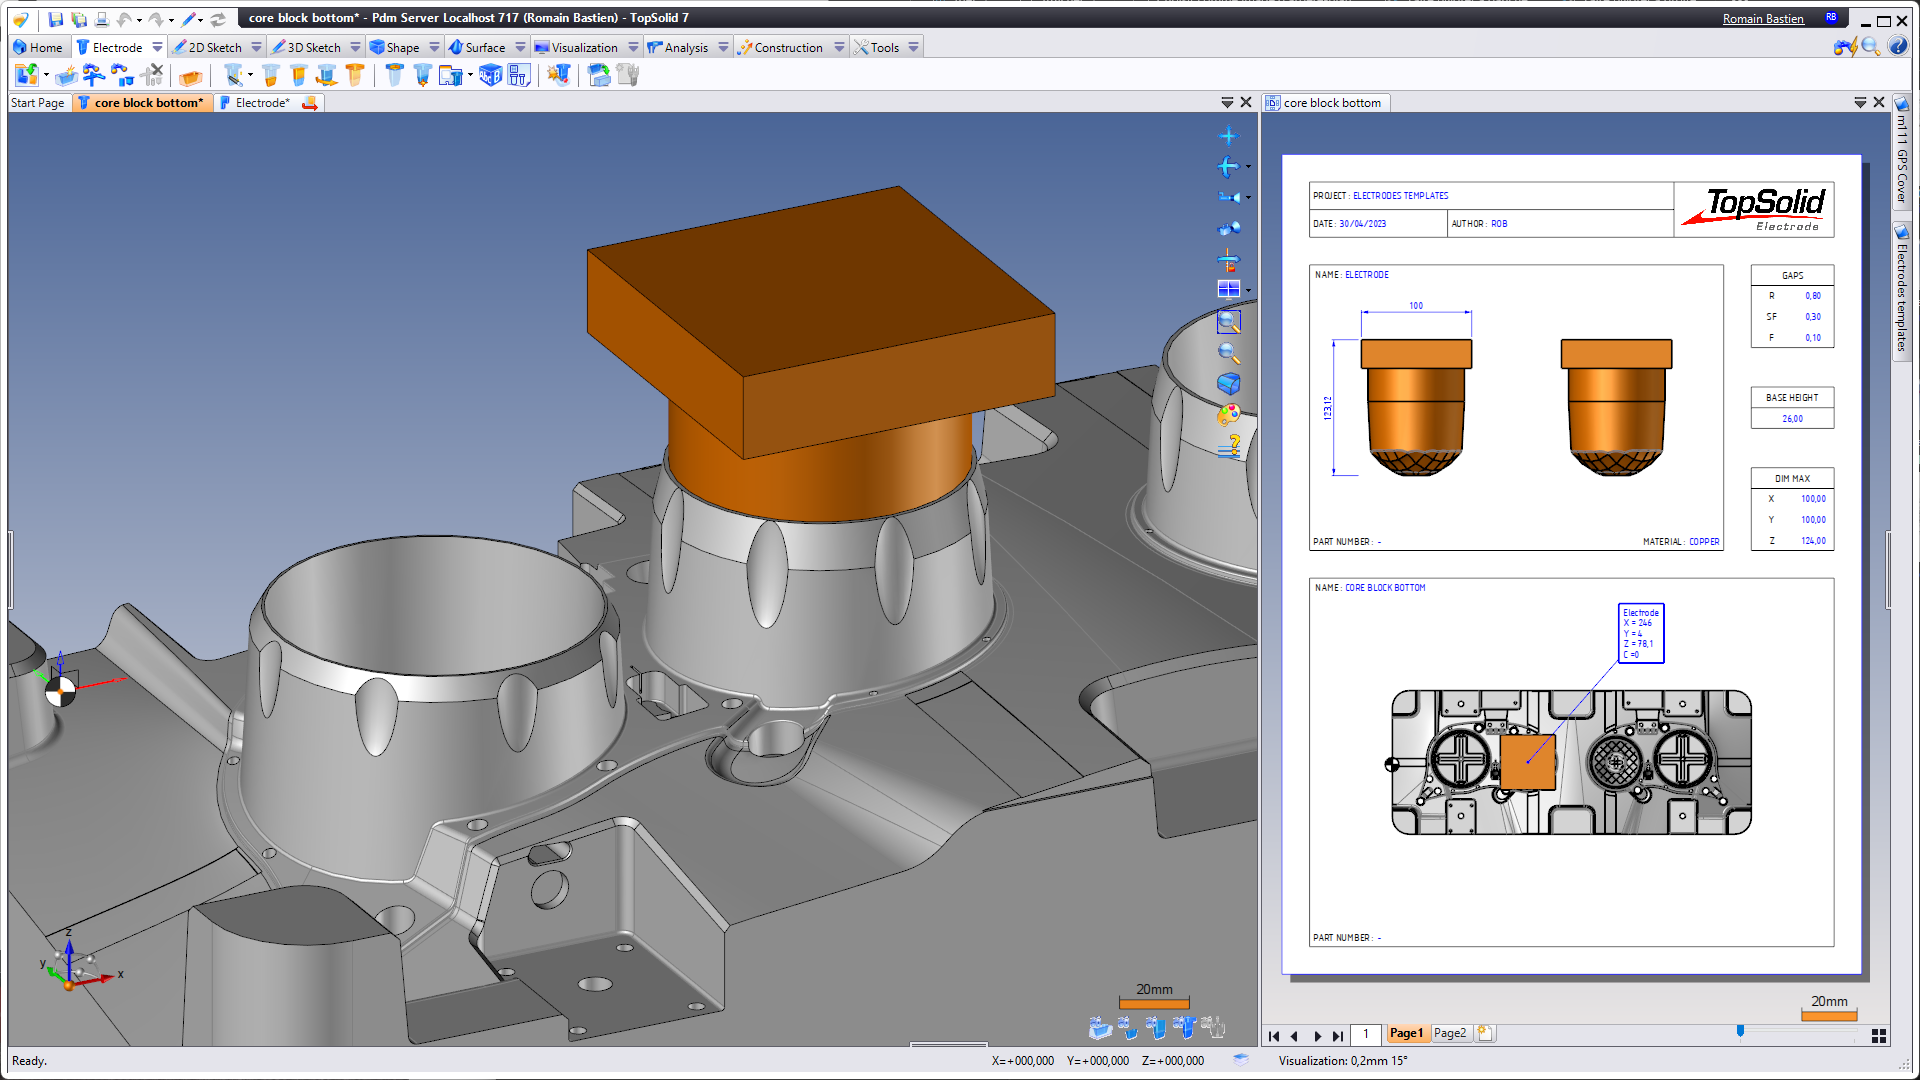Image resolution: width=1920 pixels, height=1080 pixels.
Task: Click the block creation icon in Electrode toolbar
Action: (191, 76)
